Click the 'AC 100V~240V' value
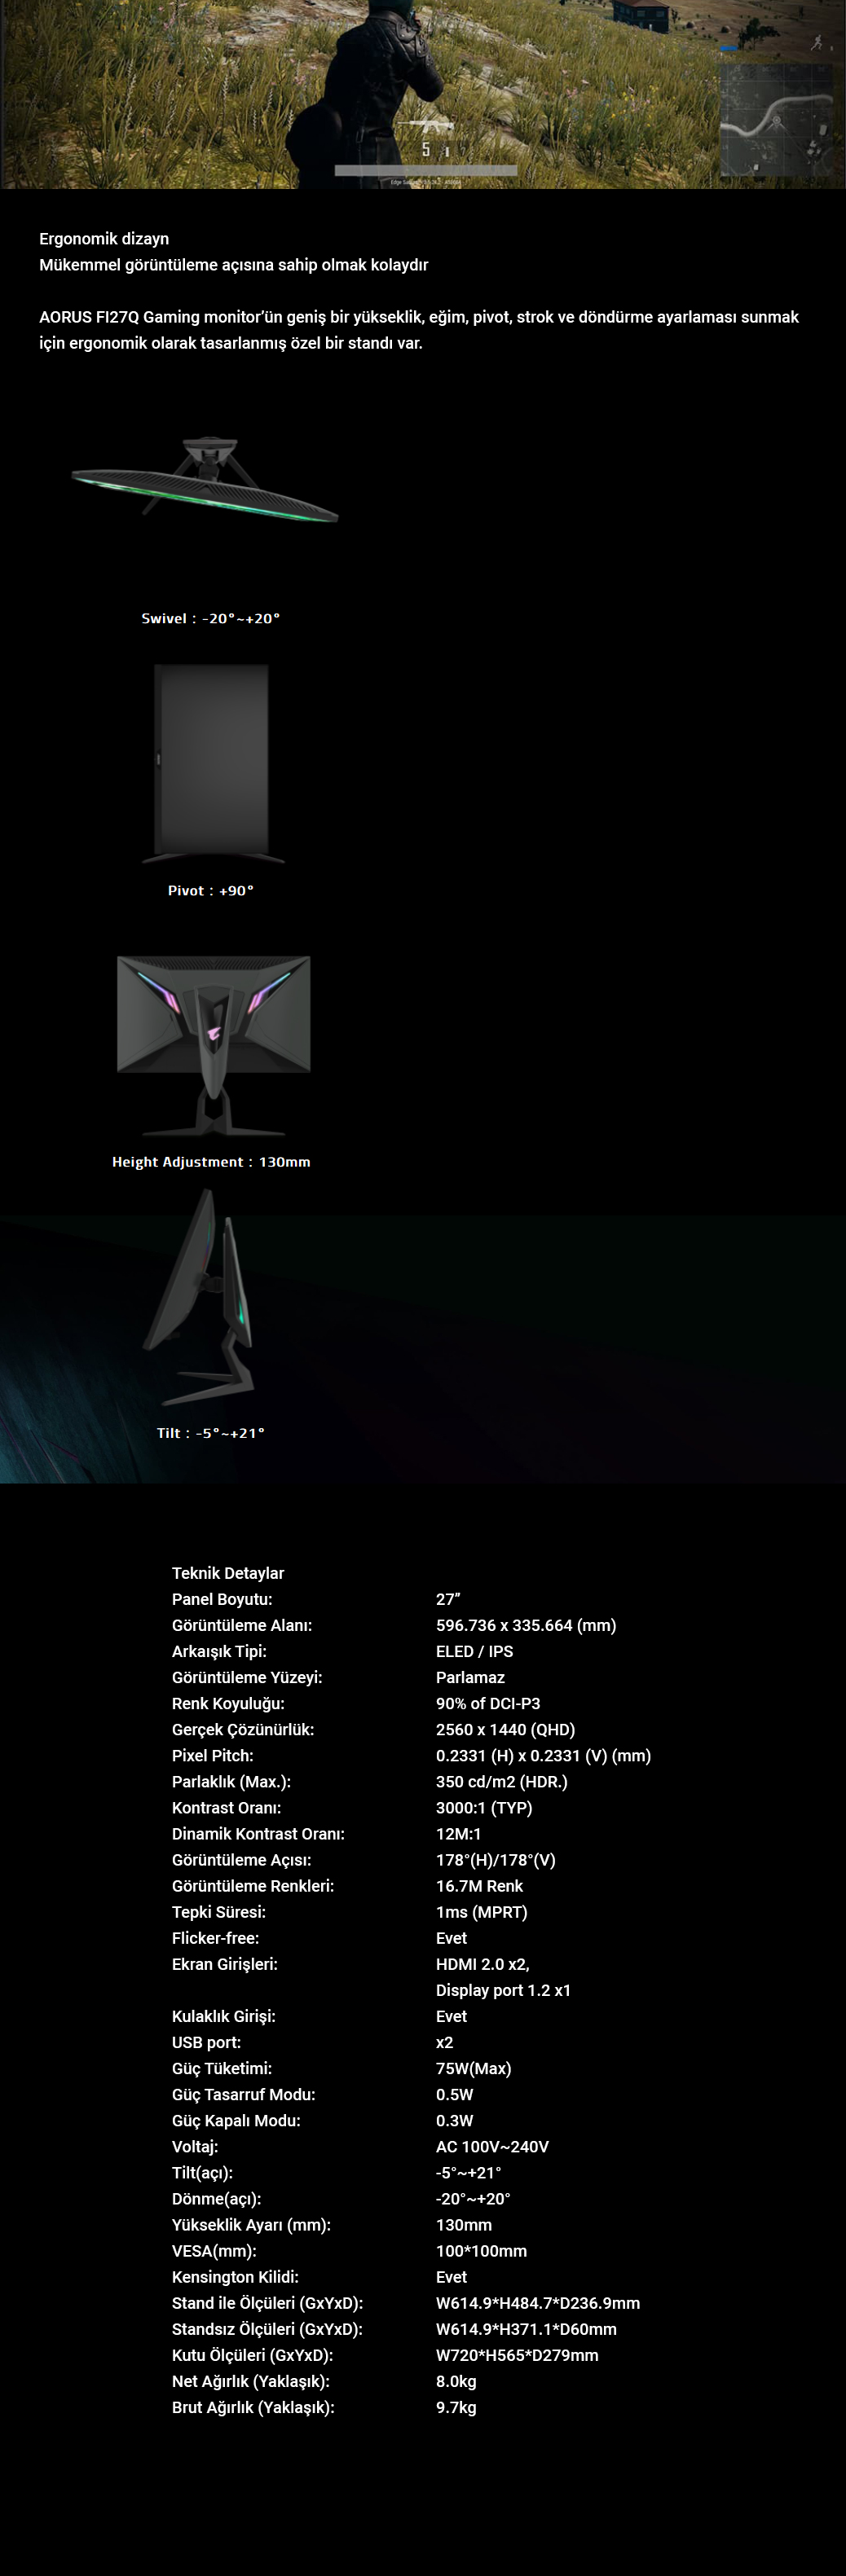The width and height of the screenshot is (846, 2576). 492,2145
